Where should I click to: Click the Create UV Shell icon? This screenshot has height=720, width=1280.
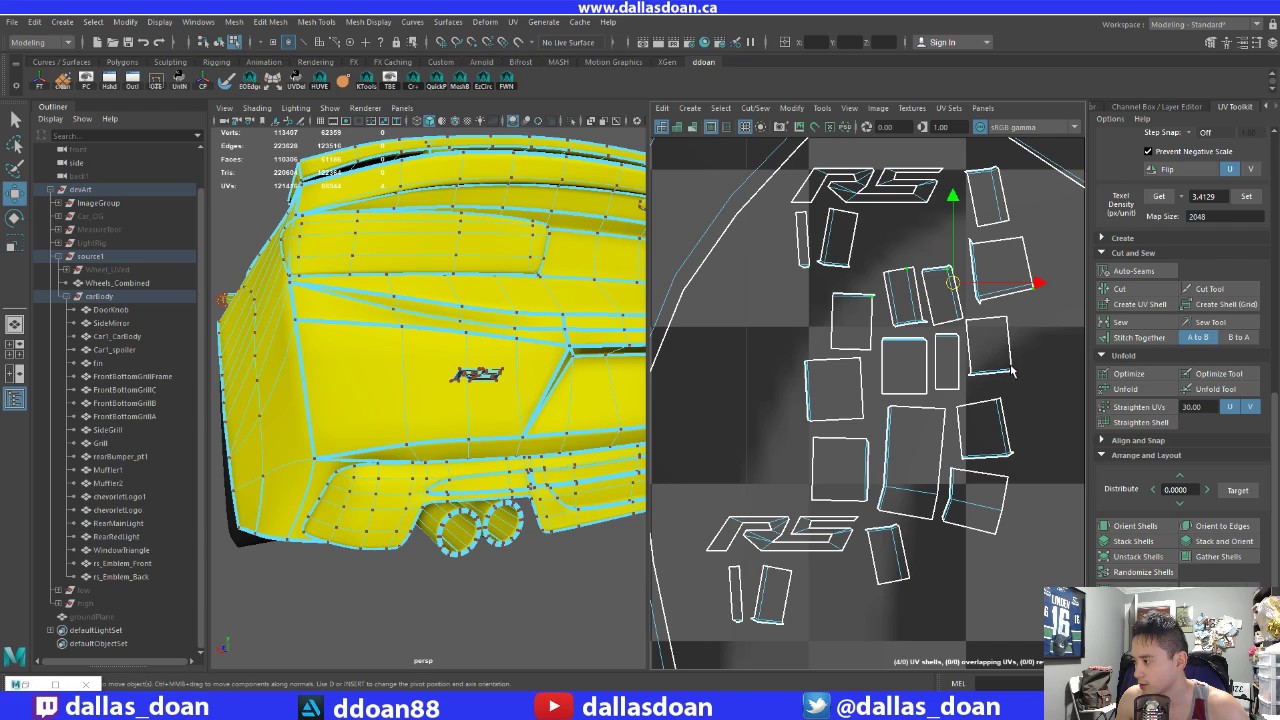pos(1104,304)
